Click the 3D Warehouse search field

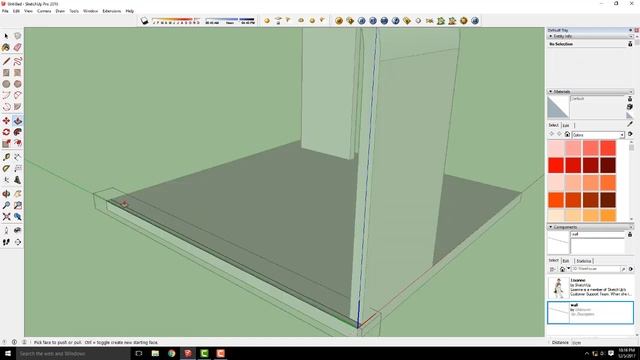[x=596, y=269]
